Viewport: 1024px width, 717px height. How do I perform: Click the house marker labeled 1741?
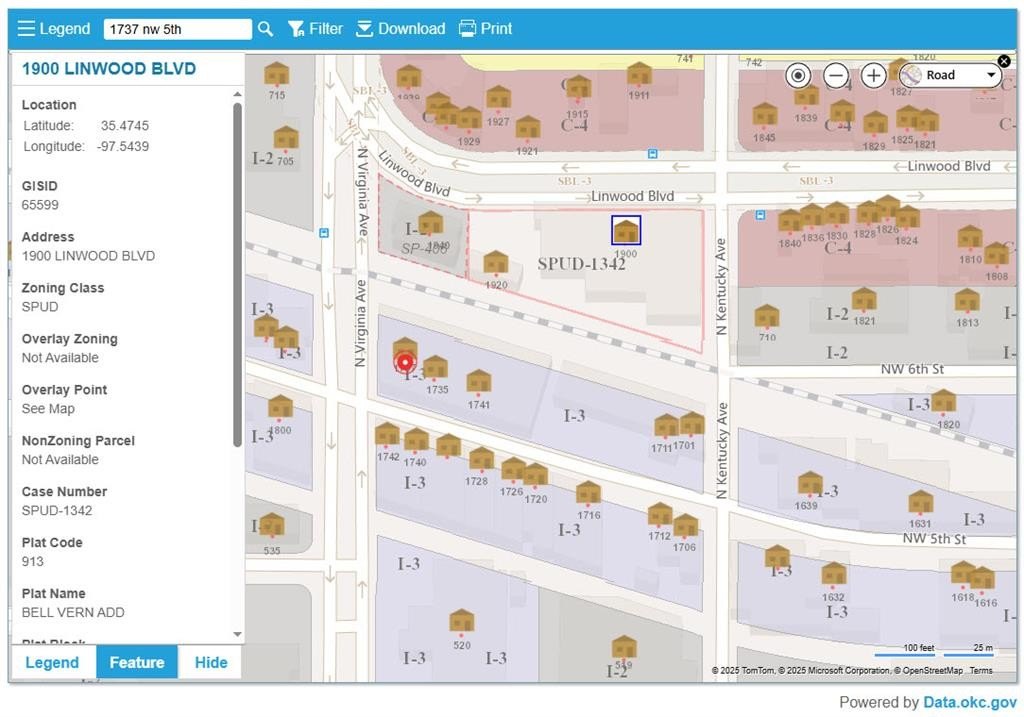[x=479, y=381]
